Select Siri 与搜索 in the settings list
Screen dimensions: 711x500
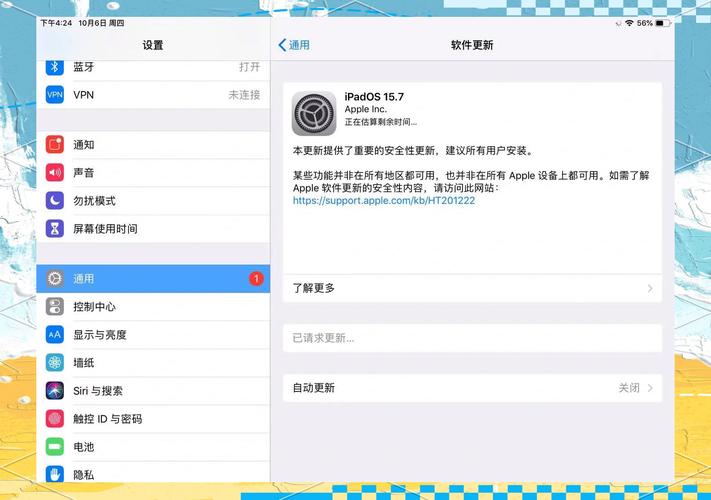[153, 390]
